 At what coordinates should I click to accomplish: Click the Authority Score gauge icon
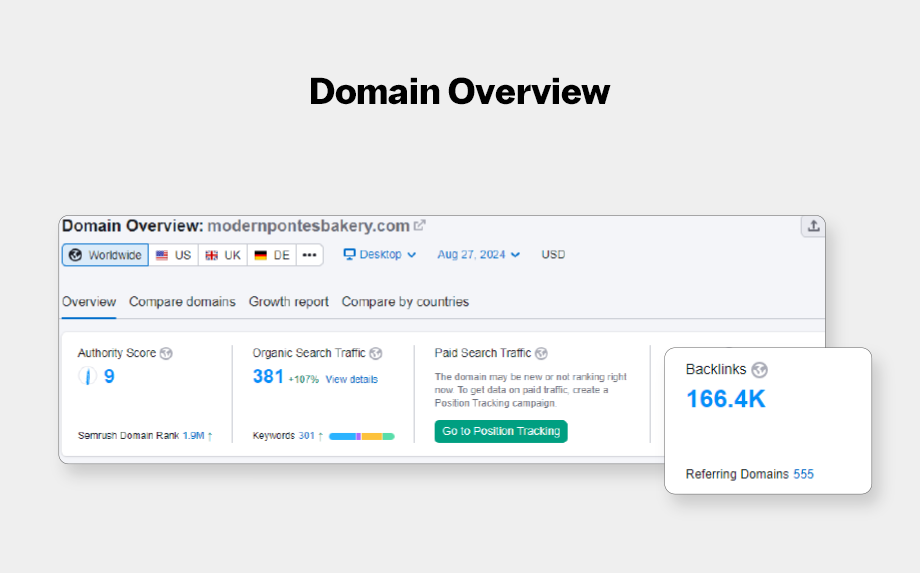pyautogui.click(x=88, y=377)
